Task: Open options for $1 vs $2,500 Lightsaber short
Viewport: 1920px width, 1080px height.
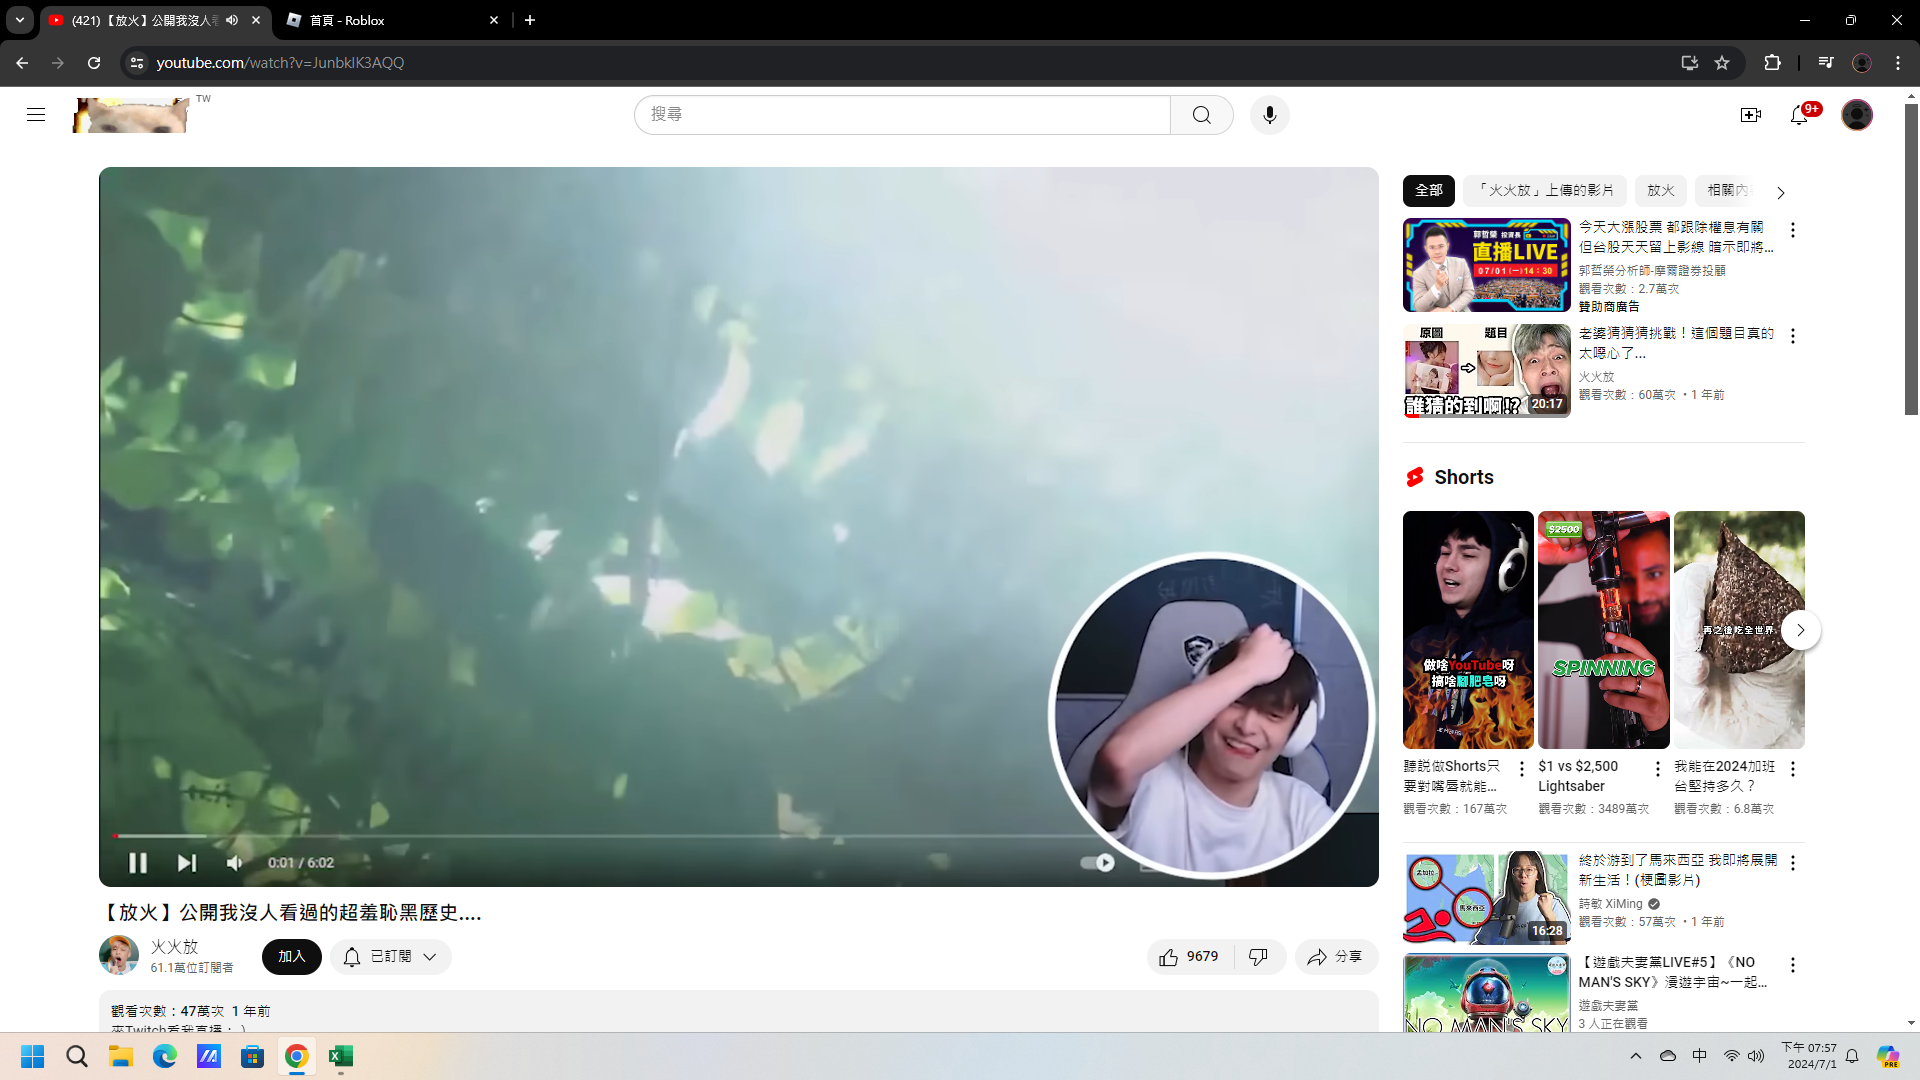Action: 1657,769
